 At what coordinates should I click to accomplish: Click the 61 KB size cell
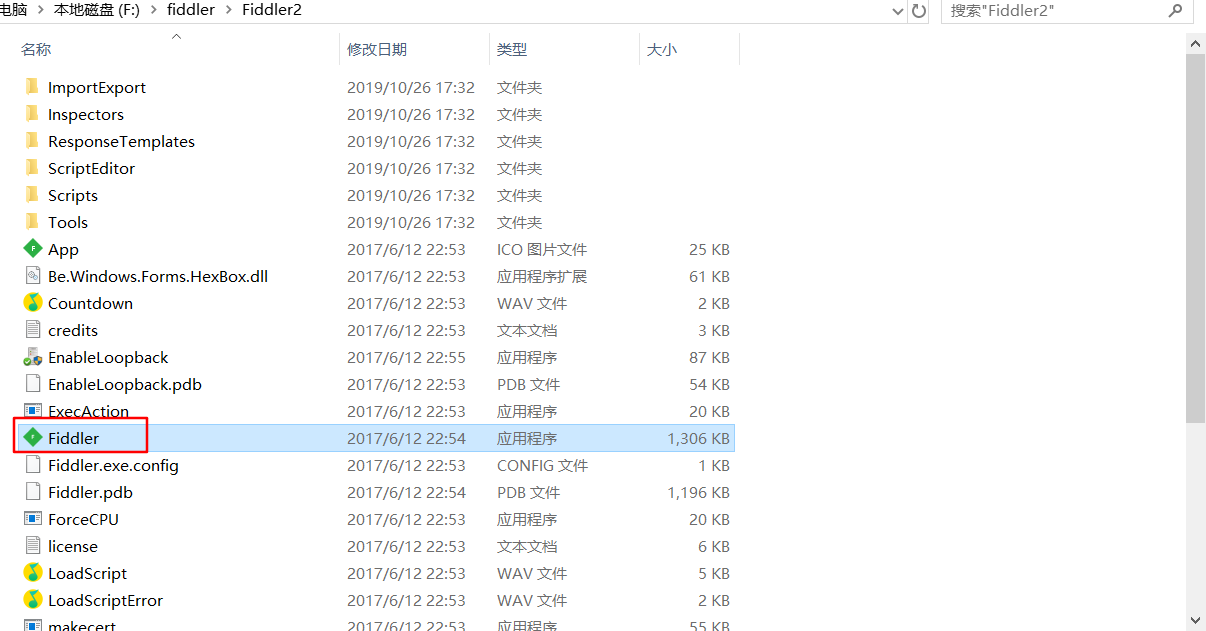tap(710, 277)
